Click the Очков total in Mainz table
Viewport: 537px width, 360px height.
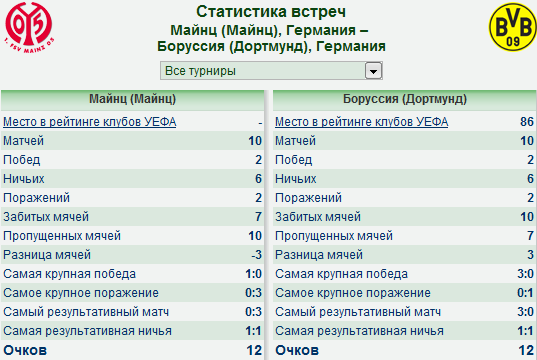pos(133,350)
